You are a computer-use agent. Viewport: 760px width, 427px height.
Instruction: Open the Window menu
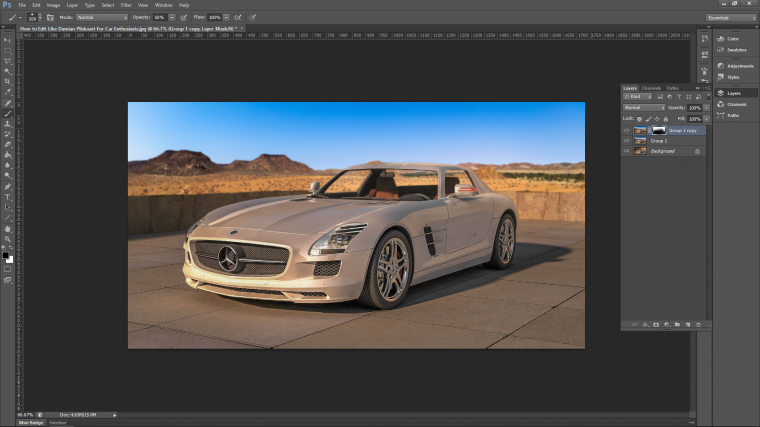164,5
